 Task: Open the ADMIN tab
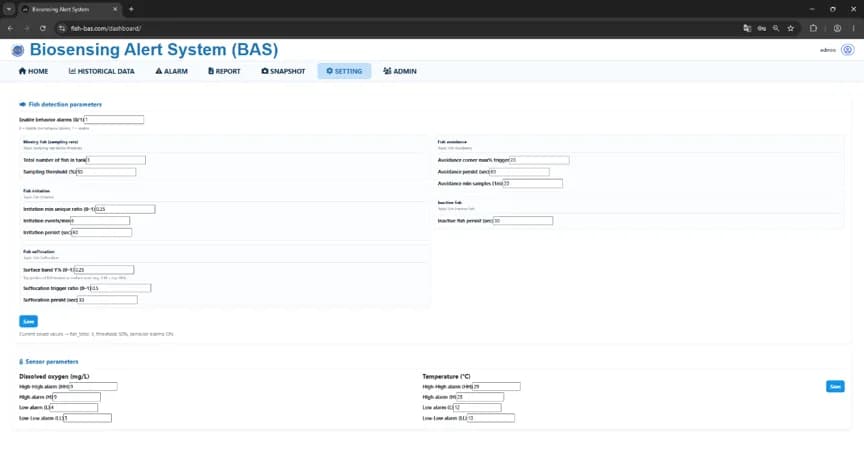400,71
